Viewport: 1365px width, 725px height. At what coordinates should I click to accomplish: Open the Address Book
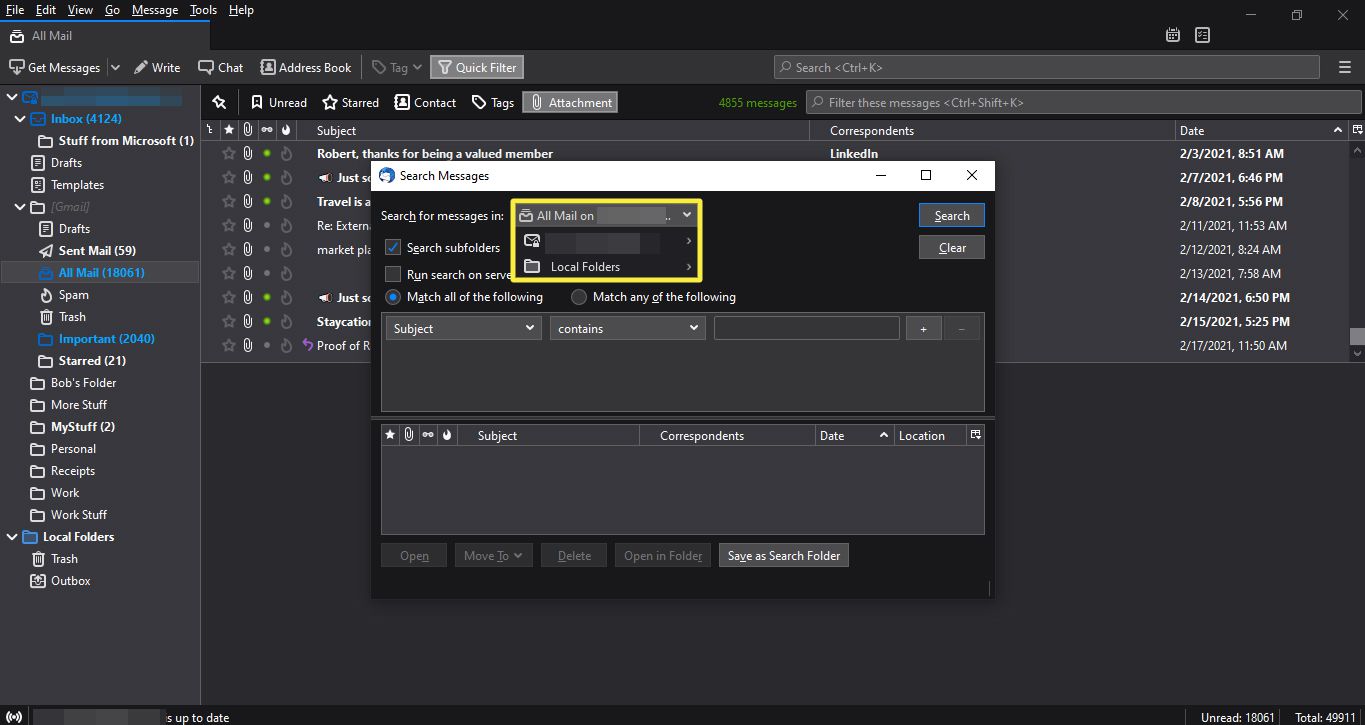click(x=306, y=67)
